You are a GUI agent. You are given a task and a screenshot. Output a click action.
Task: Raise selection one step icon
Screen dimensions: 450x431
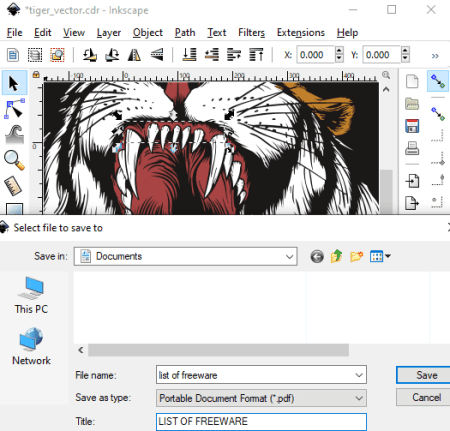click(234, 55)
